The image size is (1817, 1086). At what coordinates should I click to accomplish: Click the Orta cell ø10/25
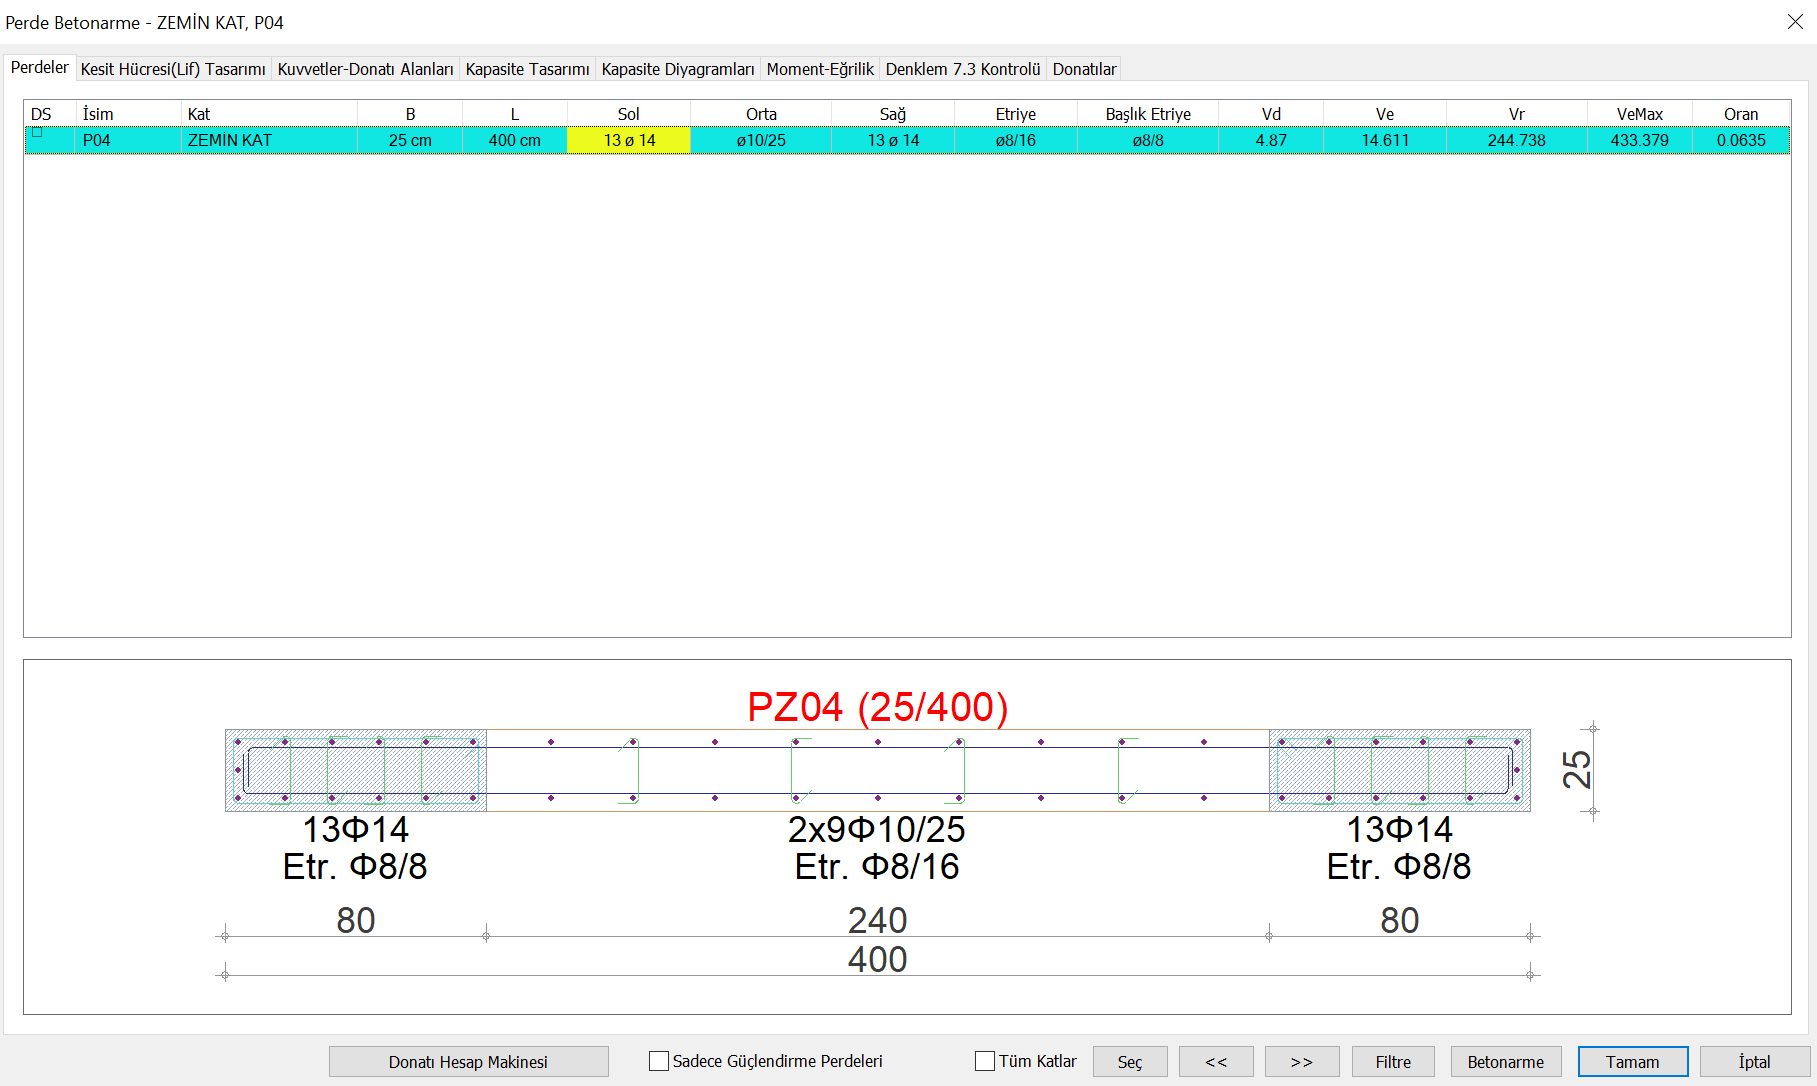point(761,141)
